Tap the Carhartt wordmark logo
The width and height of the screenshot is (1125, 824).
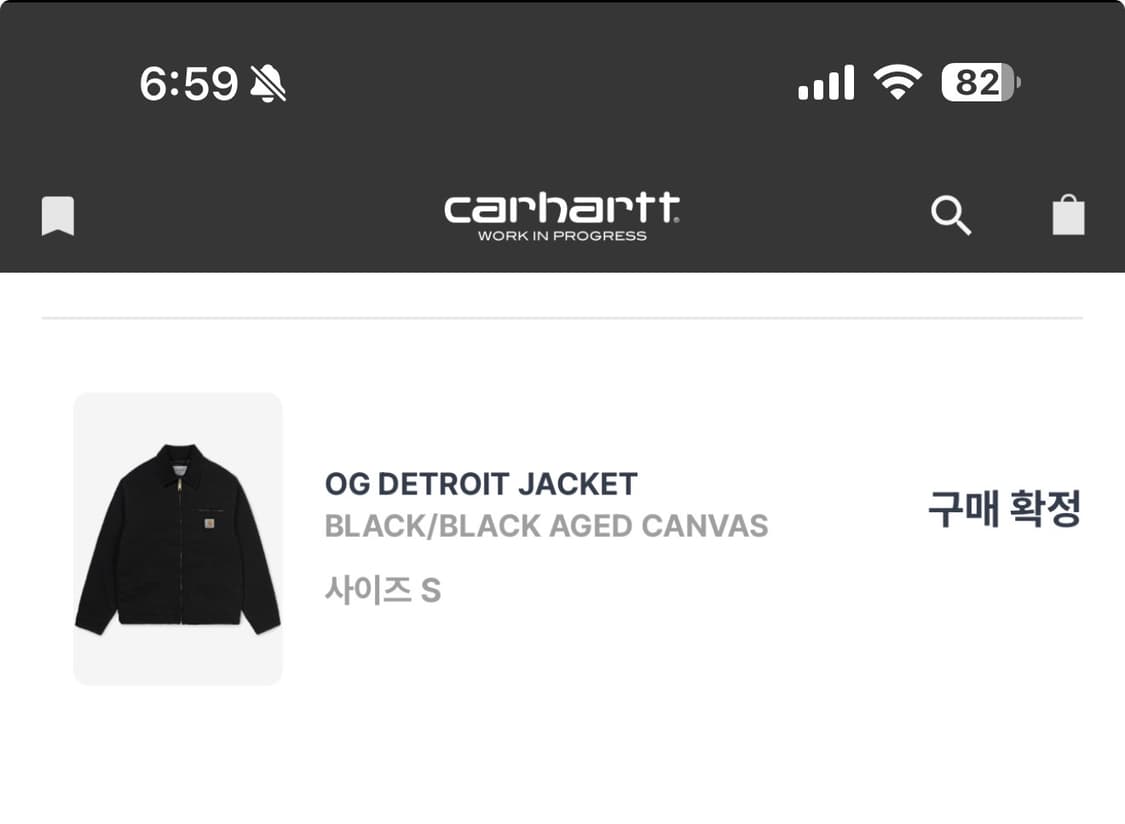pos(562,209)
